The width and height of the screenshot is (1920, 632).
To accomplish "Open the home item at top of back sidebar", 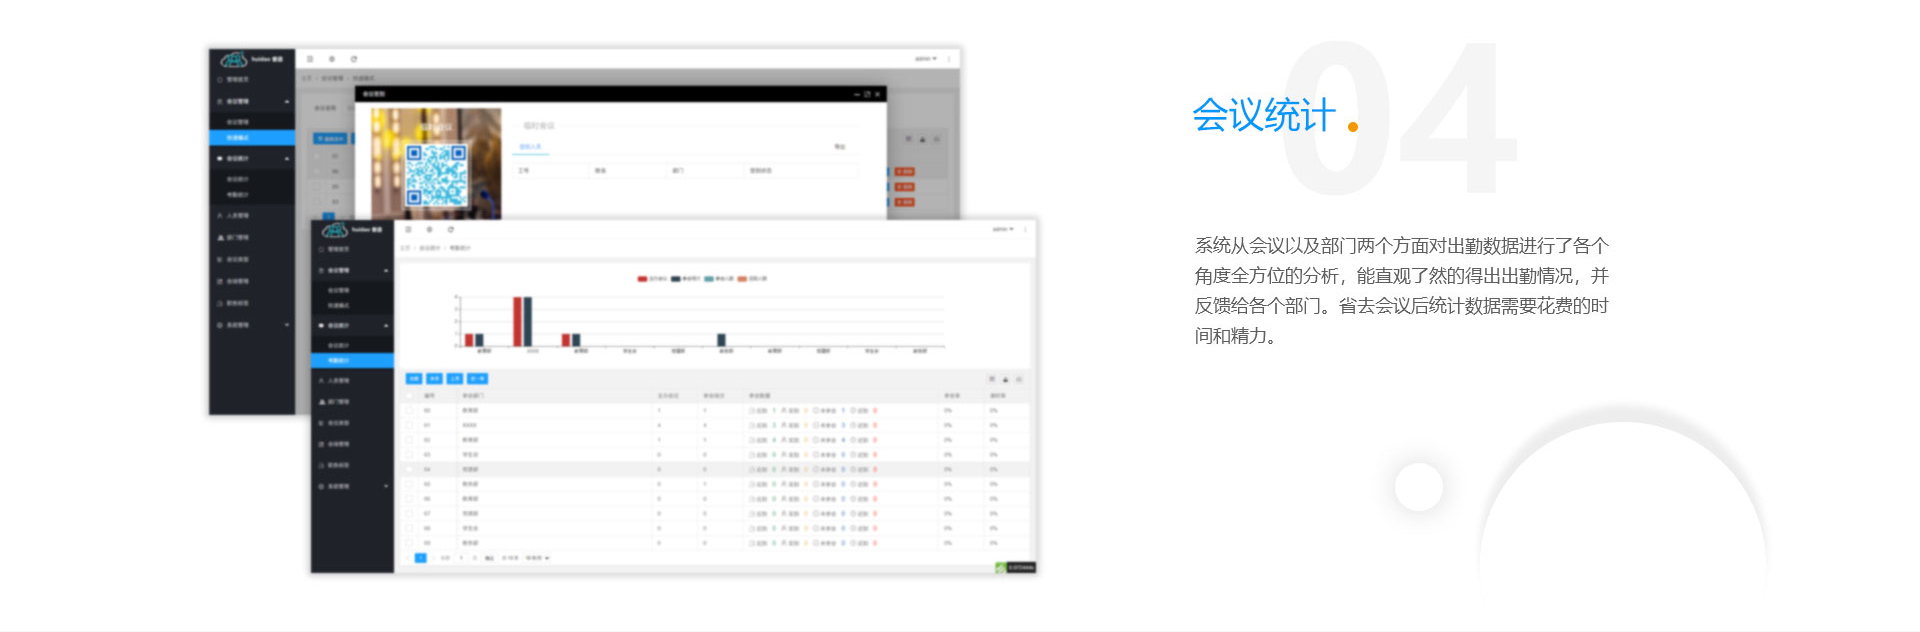I will pyautogui.click(x=252, y=79).
